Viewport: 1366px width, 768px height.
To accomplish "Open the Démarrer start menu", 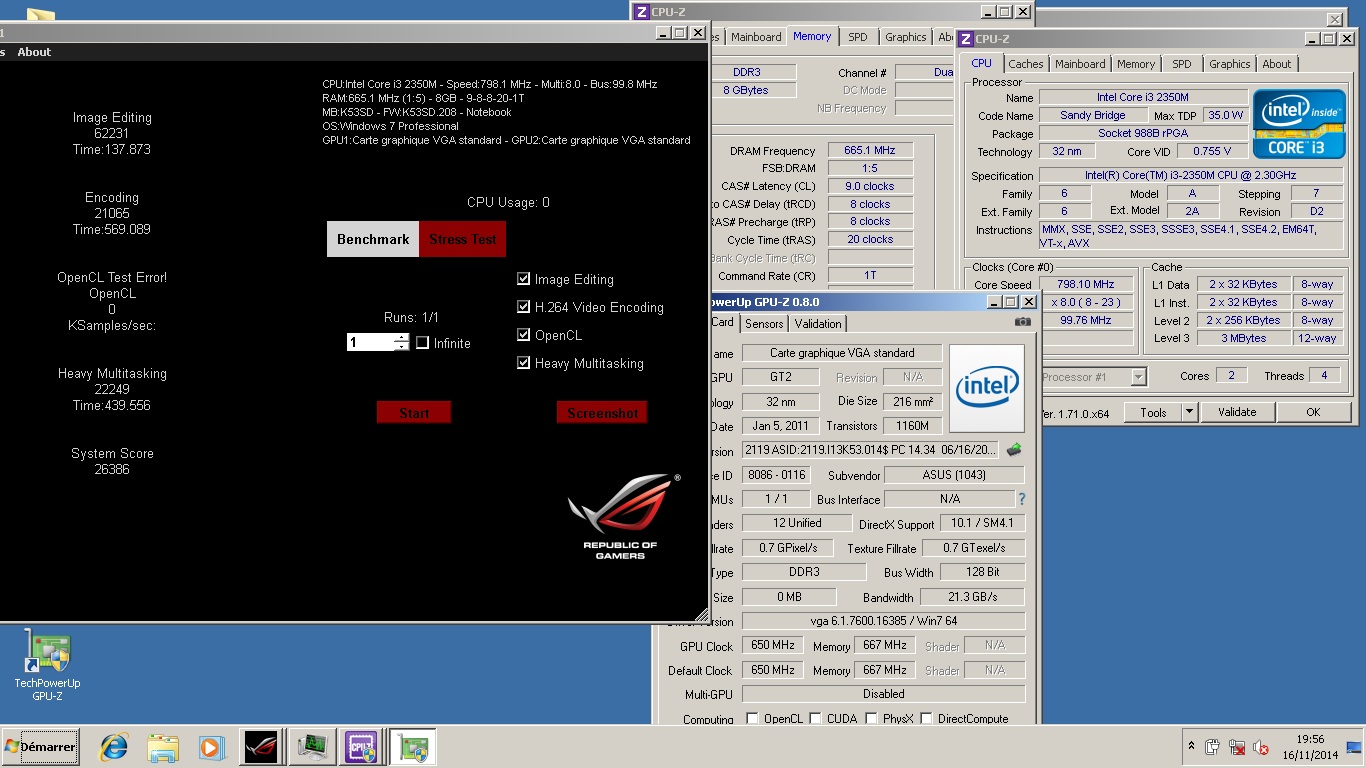I will pyautogui.click(x=40, y=747).
